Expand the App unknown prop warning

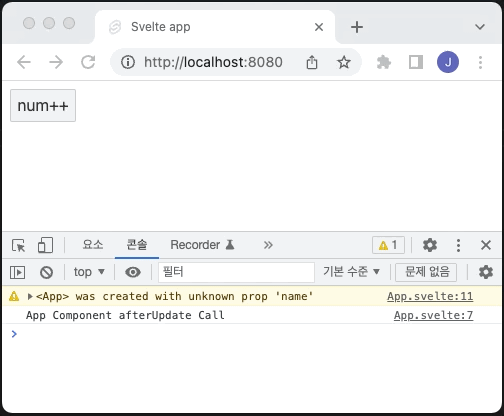[30, 296]
